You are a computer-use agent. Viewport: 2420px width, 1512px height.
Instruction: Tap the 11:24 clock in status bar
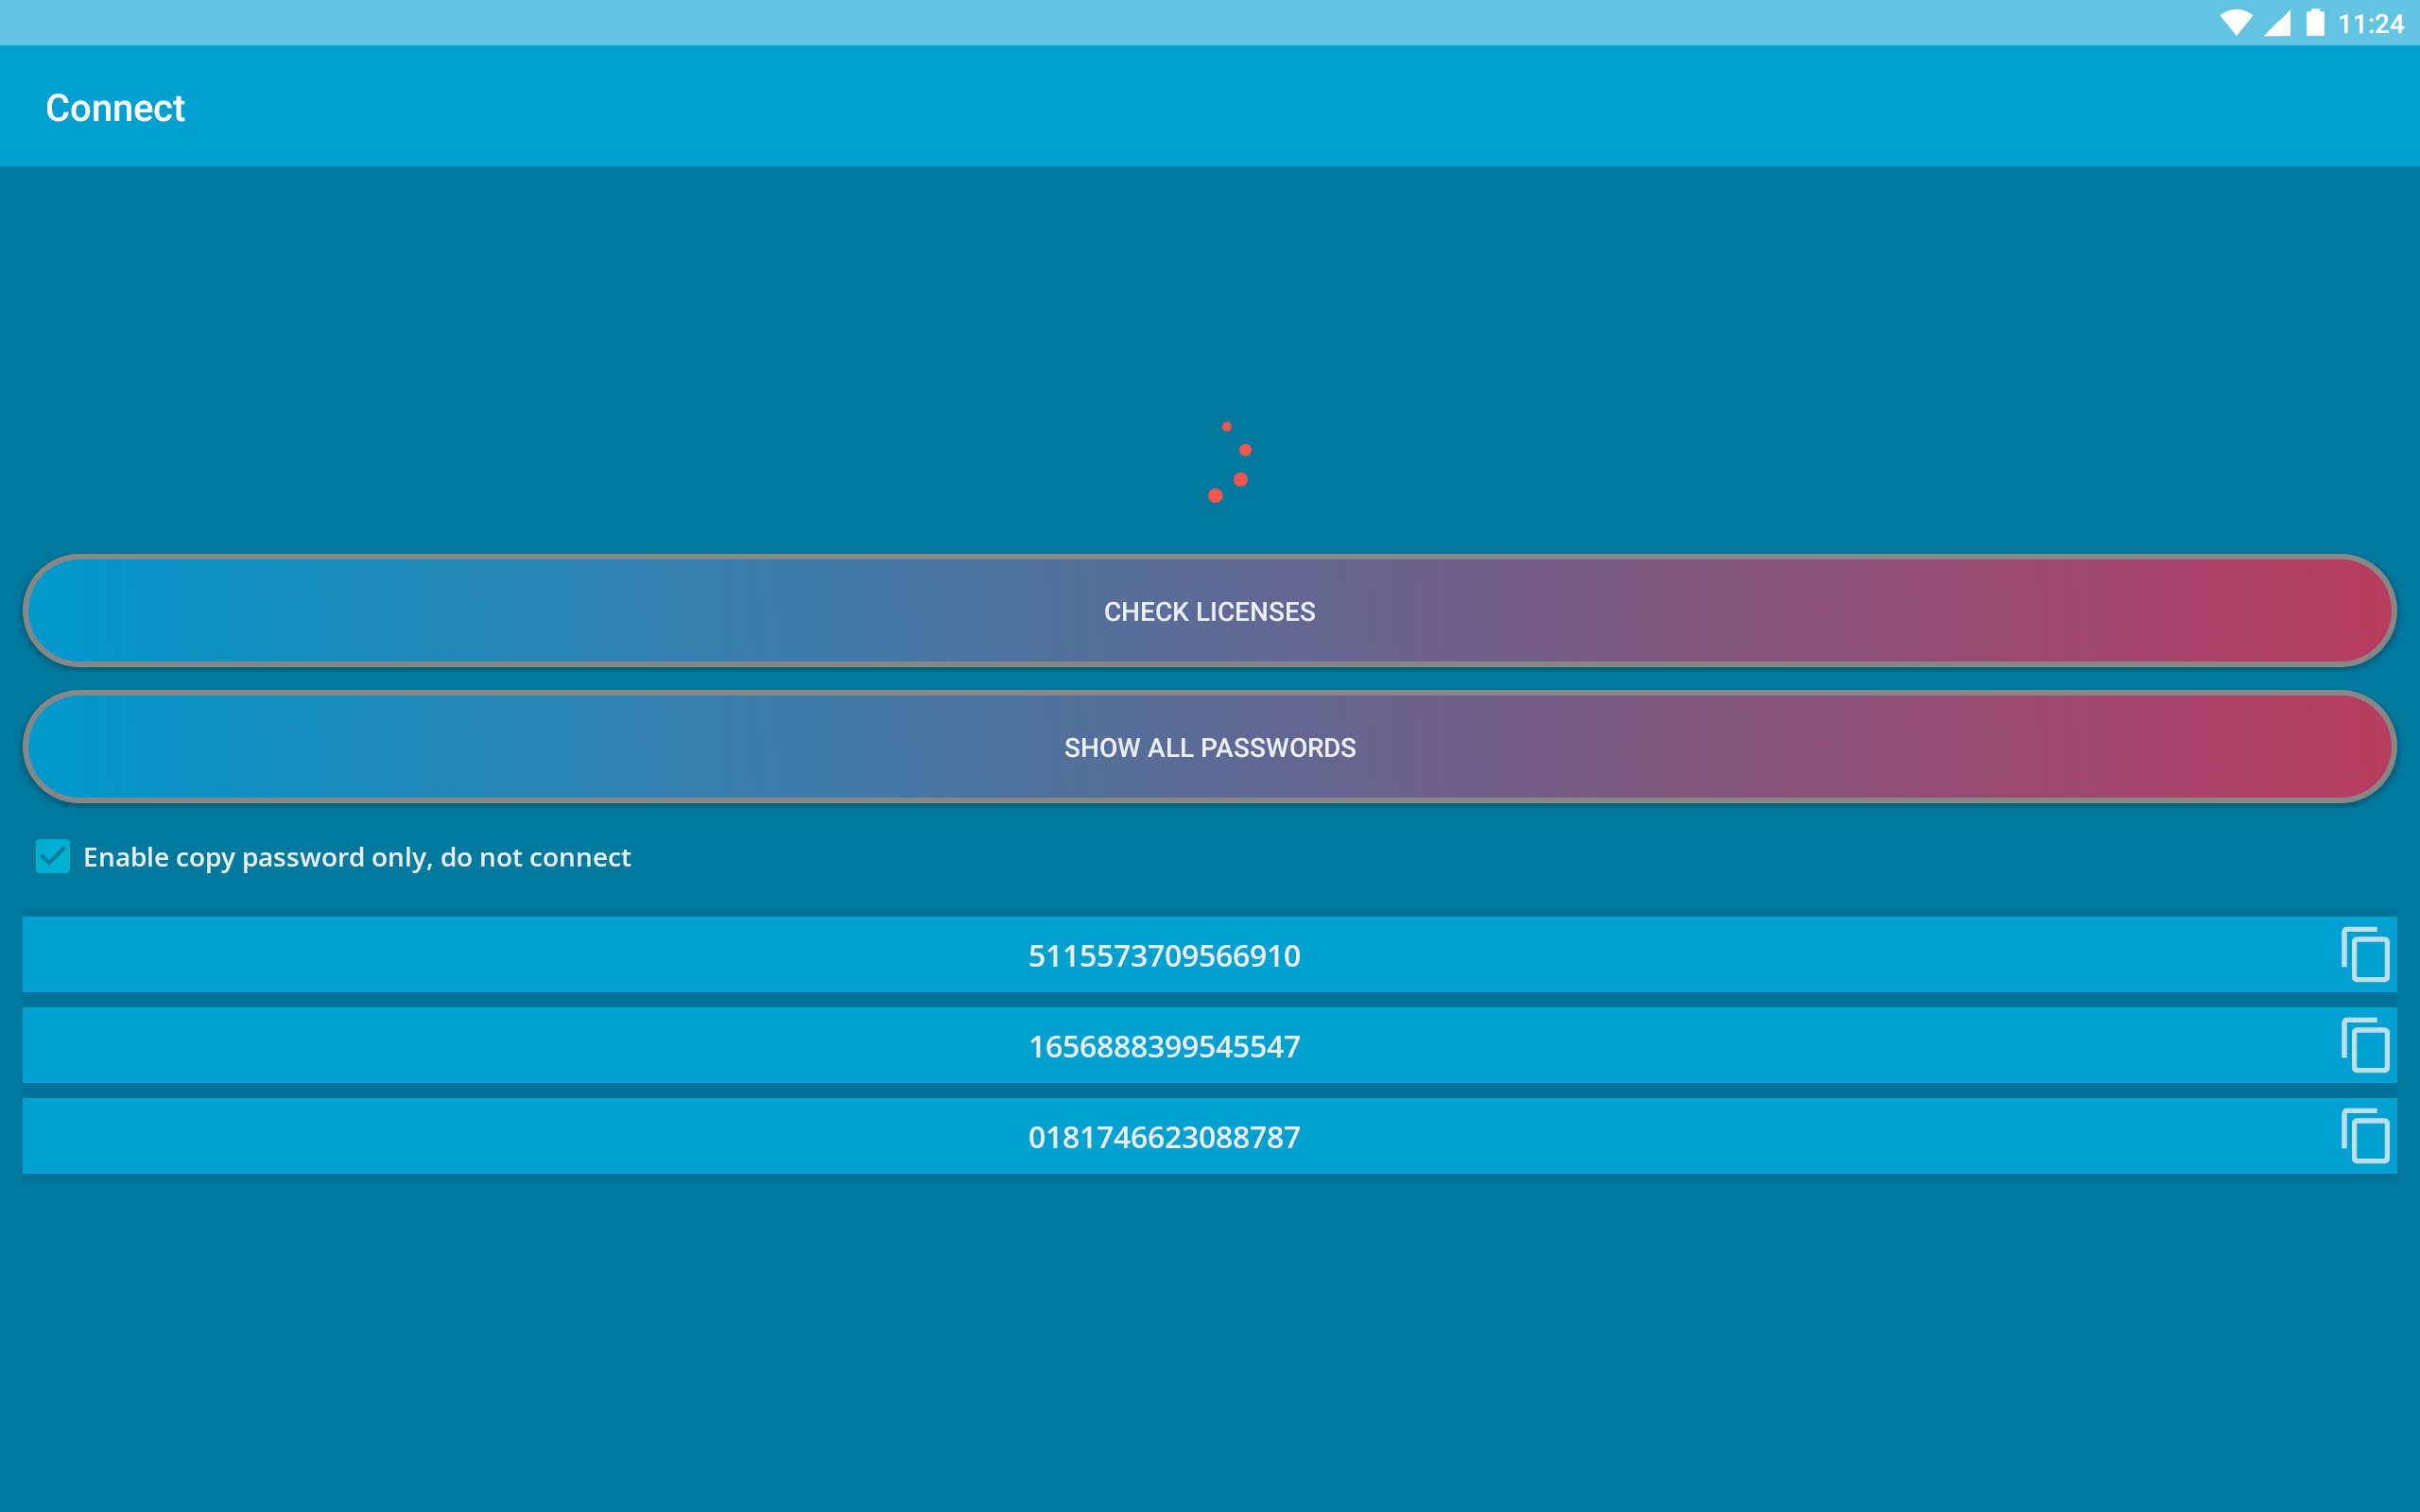(x=2370, y=23)
